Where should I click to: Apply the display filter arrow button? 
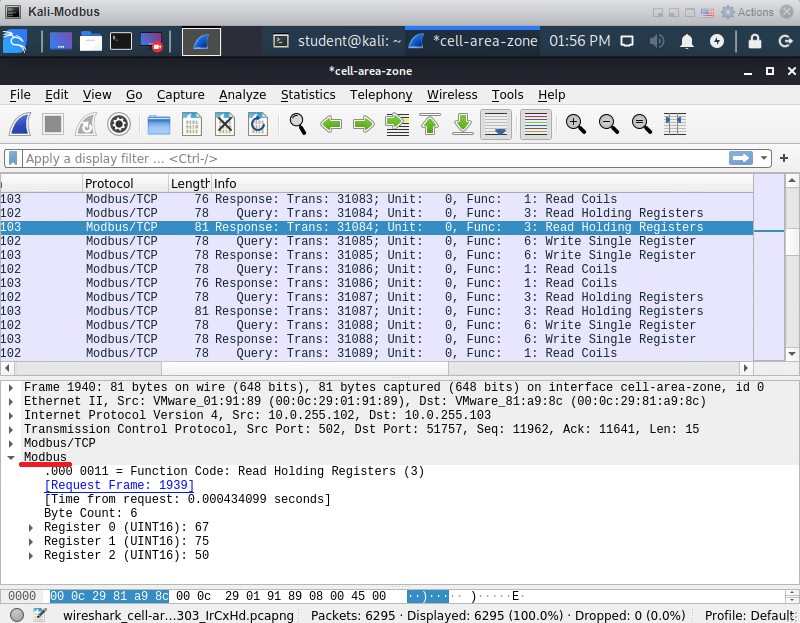pos(741,158)
